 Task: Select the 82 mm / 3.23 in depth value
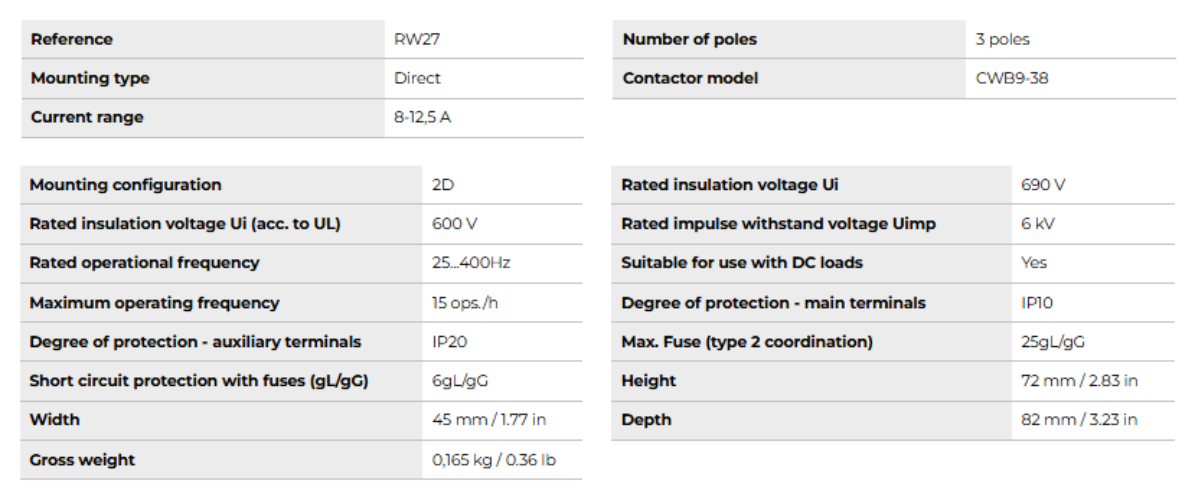[x=1079, y=420]
